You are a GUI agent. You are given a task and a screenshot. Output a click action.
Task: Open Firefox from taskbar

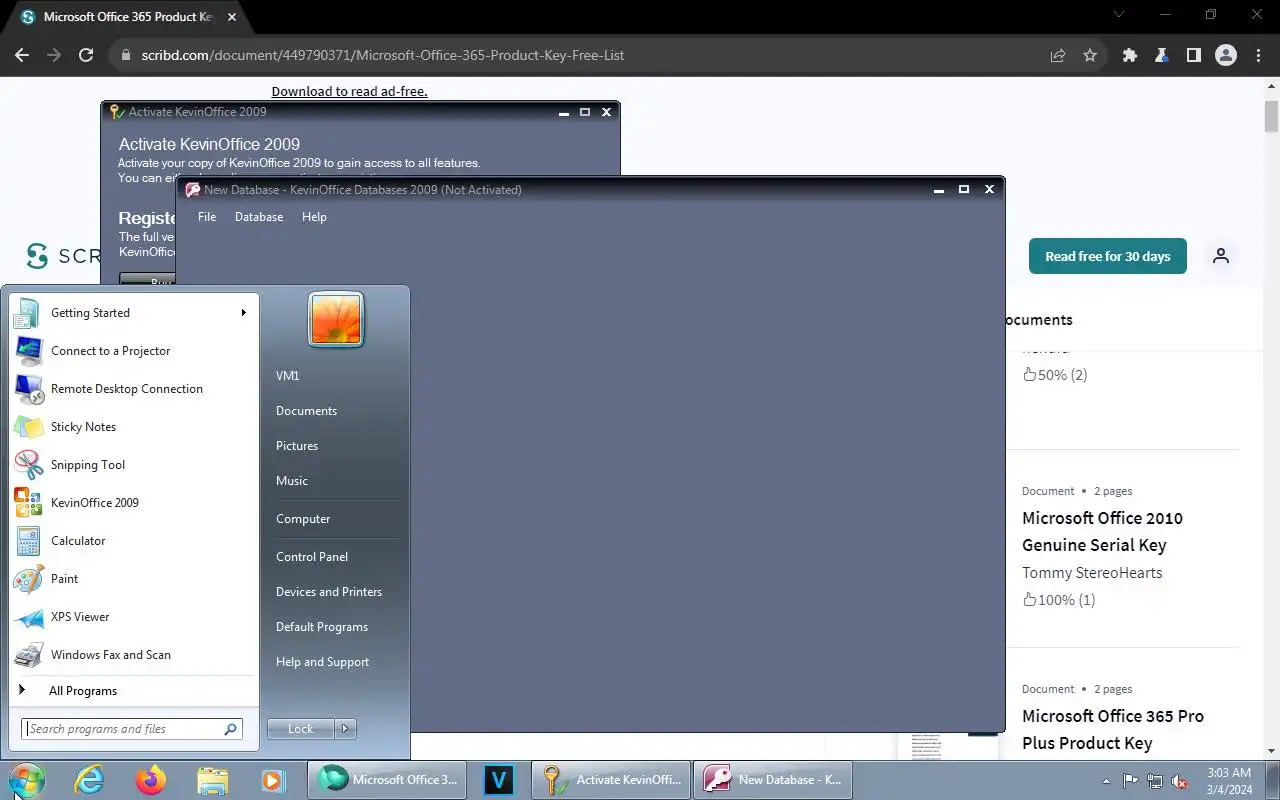coord(151,780)
